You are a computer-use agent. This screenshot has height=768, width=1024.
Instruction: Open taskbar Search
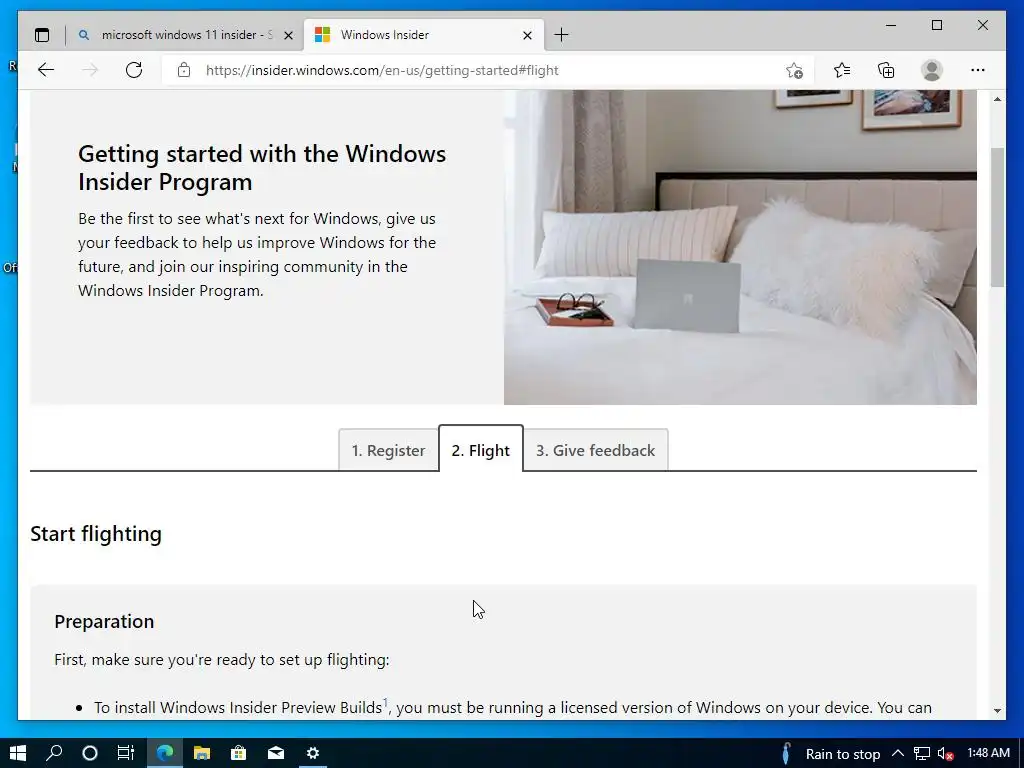click(x=54, y=753)
